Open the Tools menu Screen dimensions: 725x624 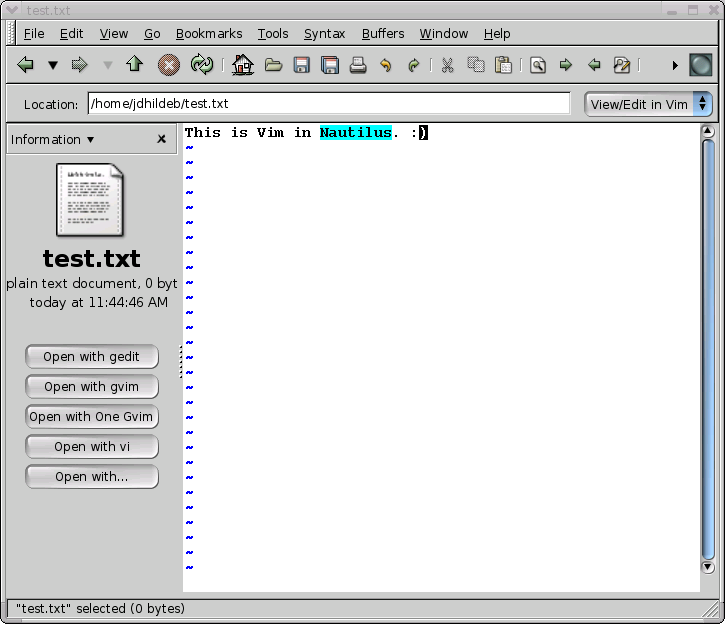273,34
